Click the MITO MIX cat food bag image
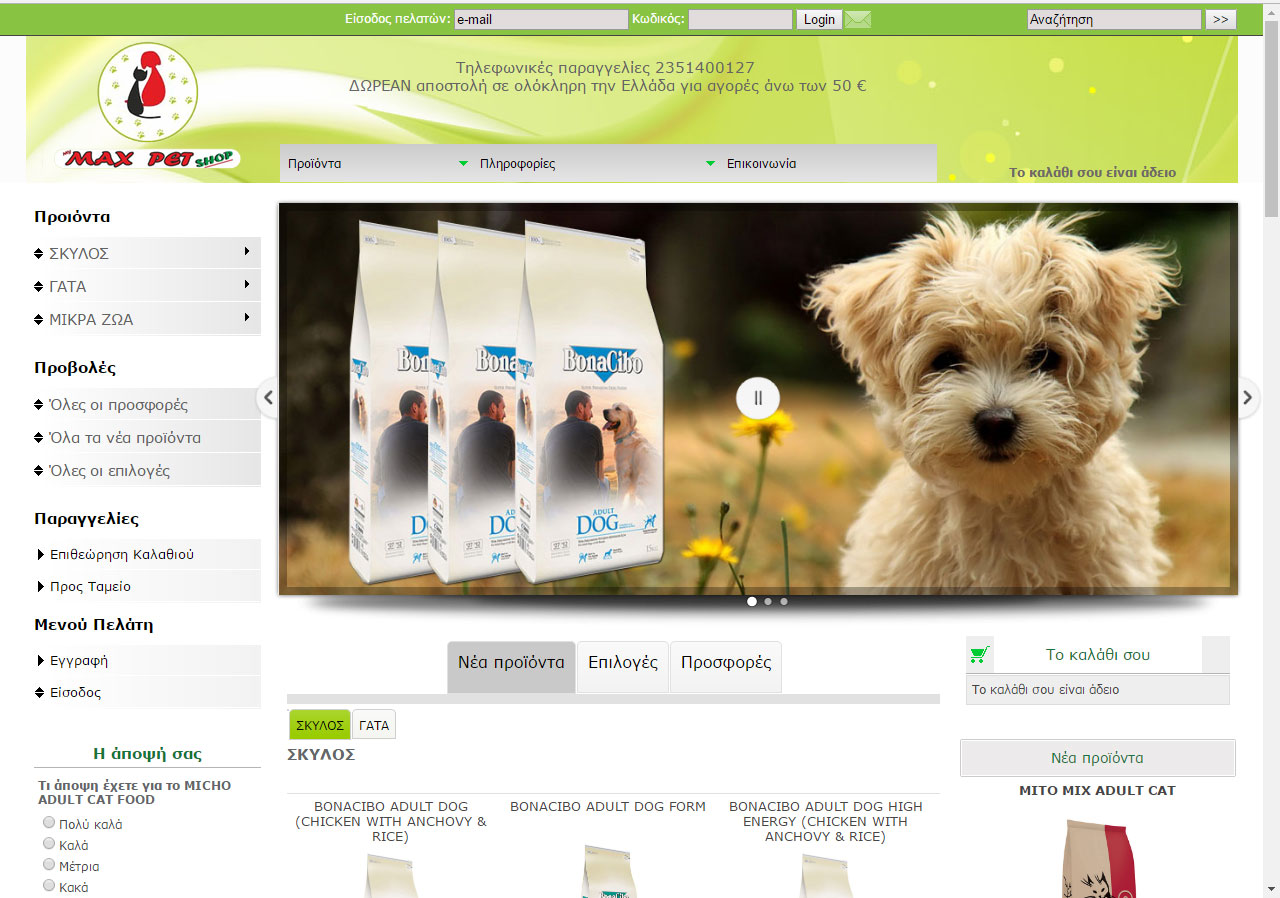 1098,858
